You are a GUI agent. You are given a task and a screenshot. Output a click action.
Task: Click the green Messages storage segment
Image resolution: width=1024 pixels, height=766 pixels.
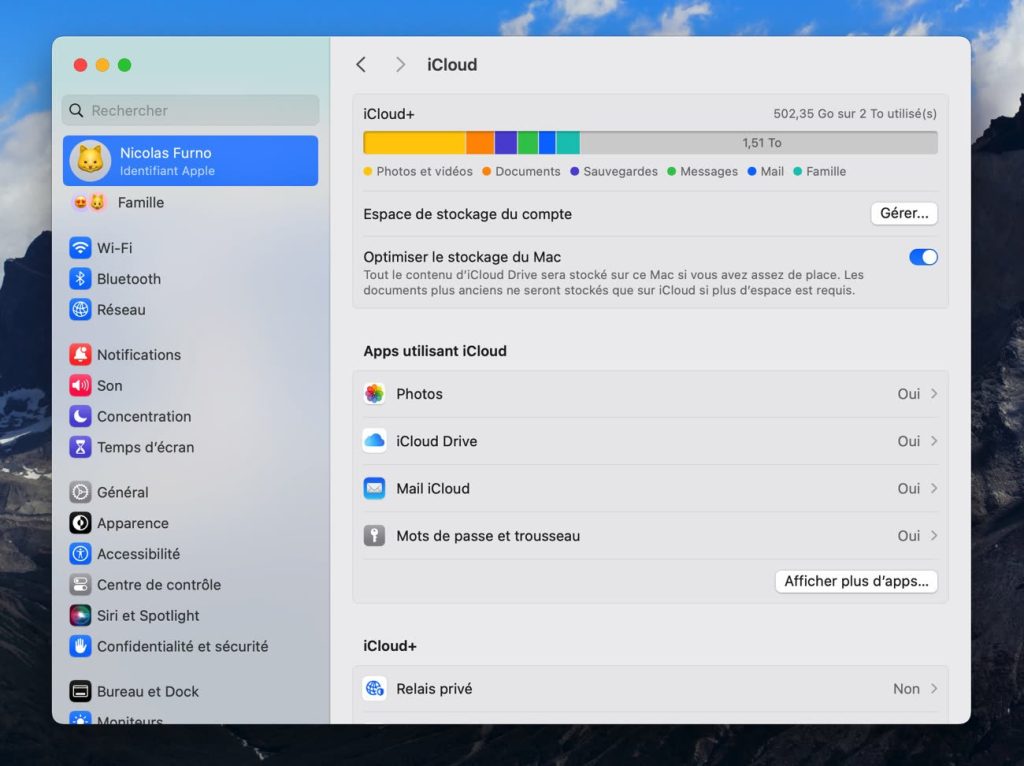(x=528, y=142)
